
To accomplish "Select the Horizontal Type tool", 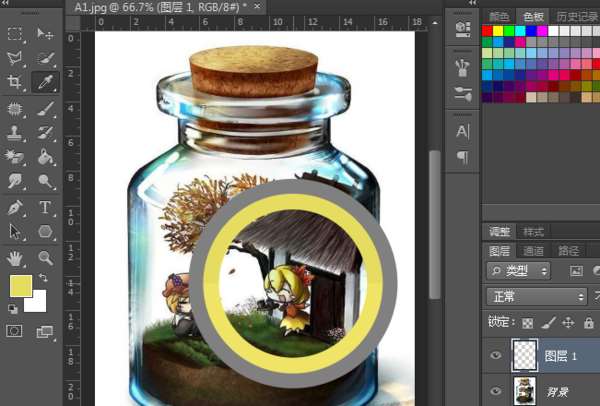I will click(x=45, y=208).
